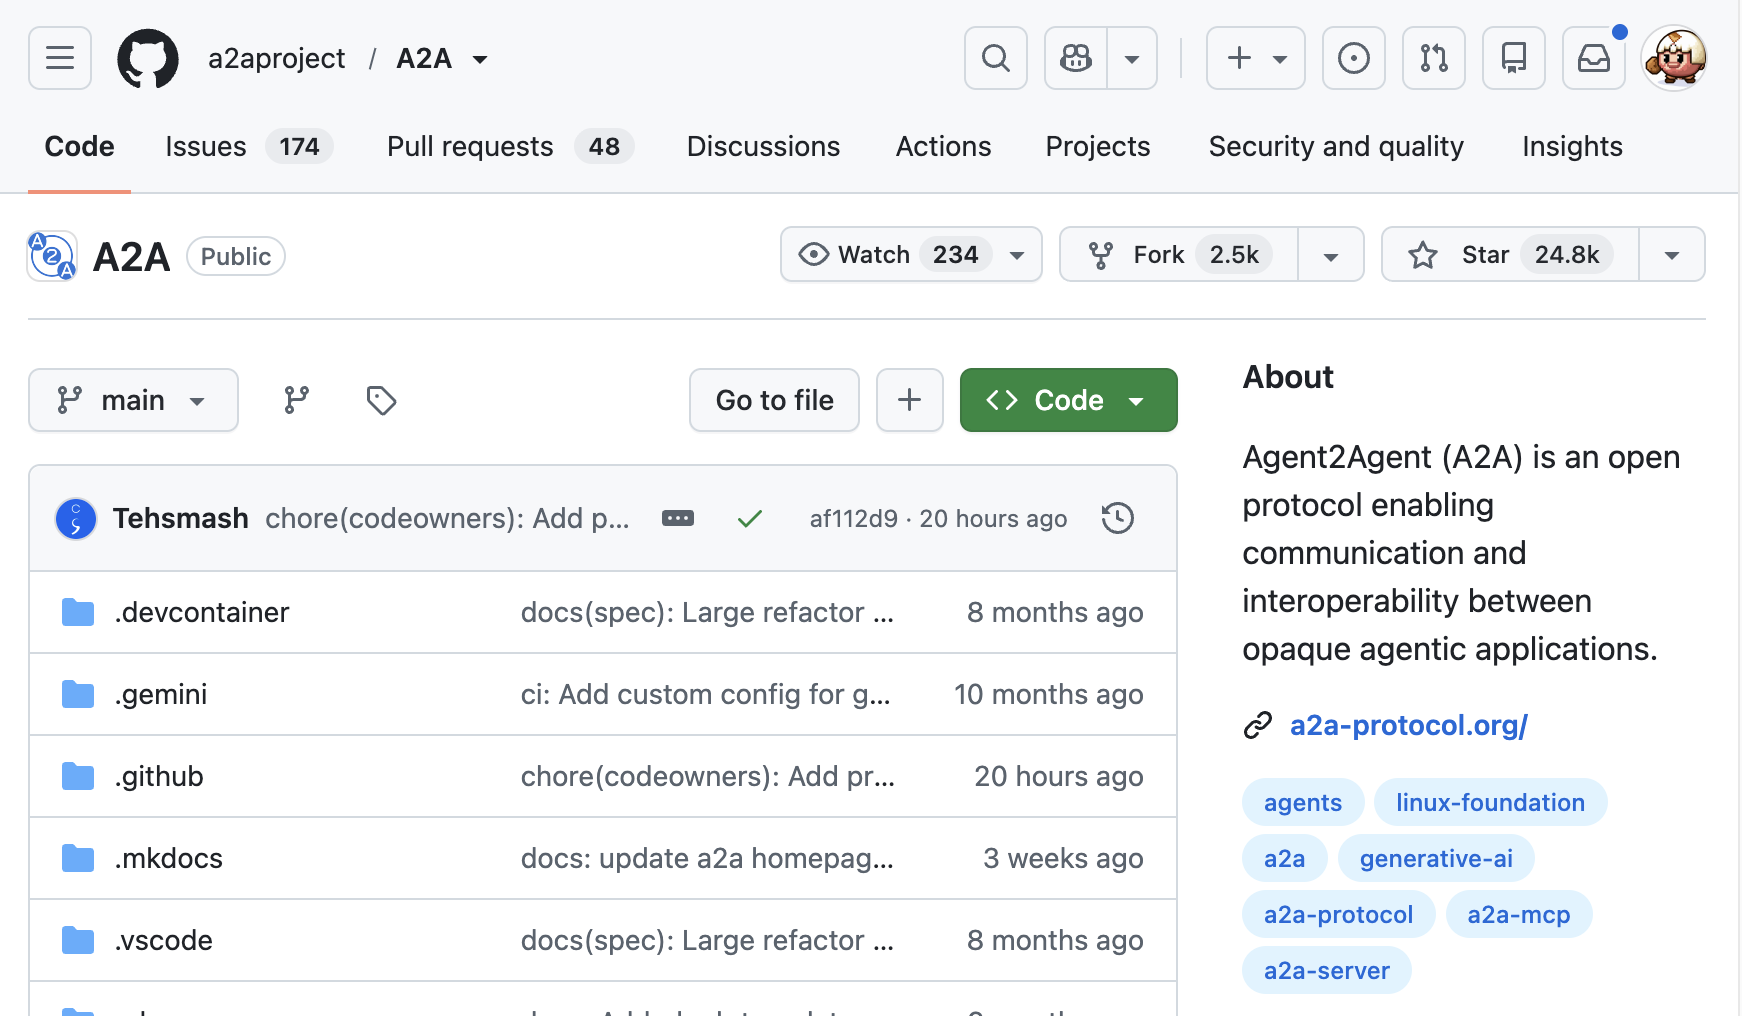Visit the a2a-protocol.org/ website link
The image size is (1742, 1016).
pos(1408,725)
